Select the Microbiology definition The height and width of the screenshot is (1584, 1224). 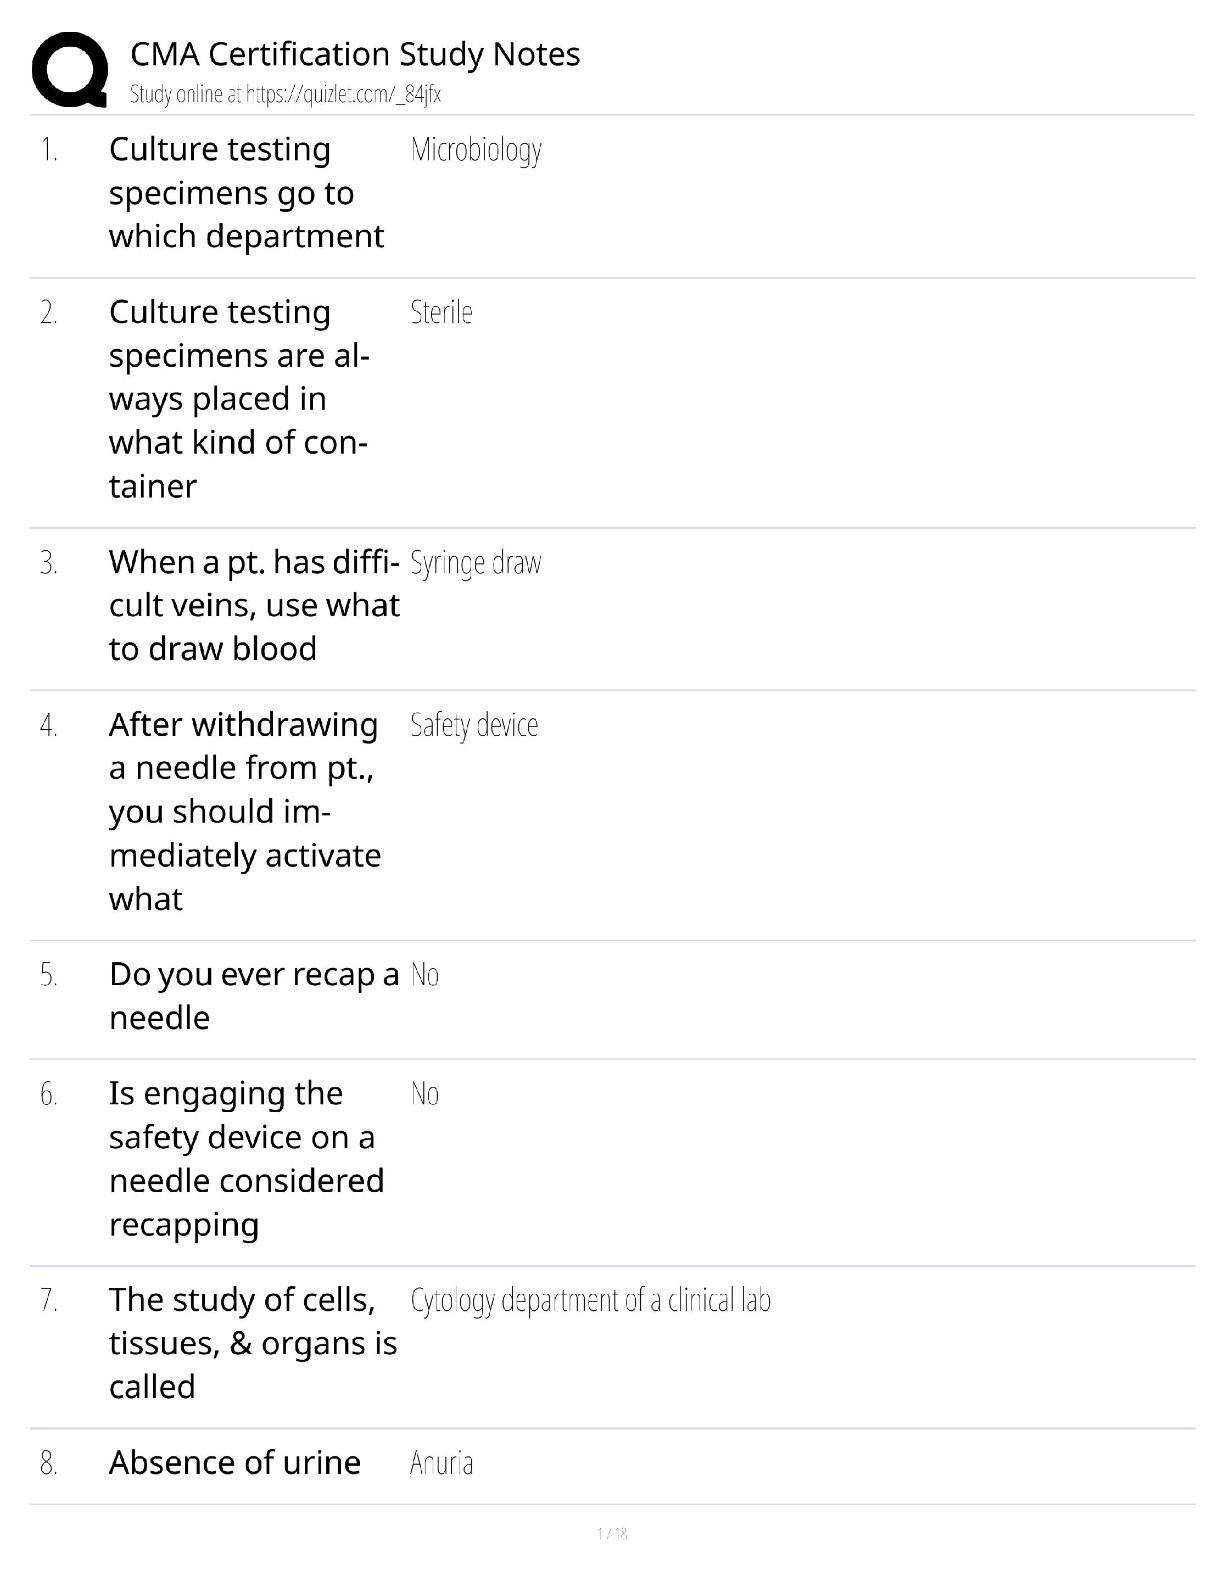476,151
